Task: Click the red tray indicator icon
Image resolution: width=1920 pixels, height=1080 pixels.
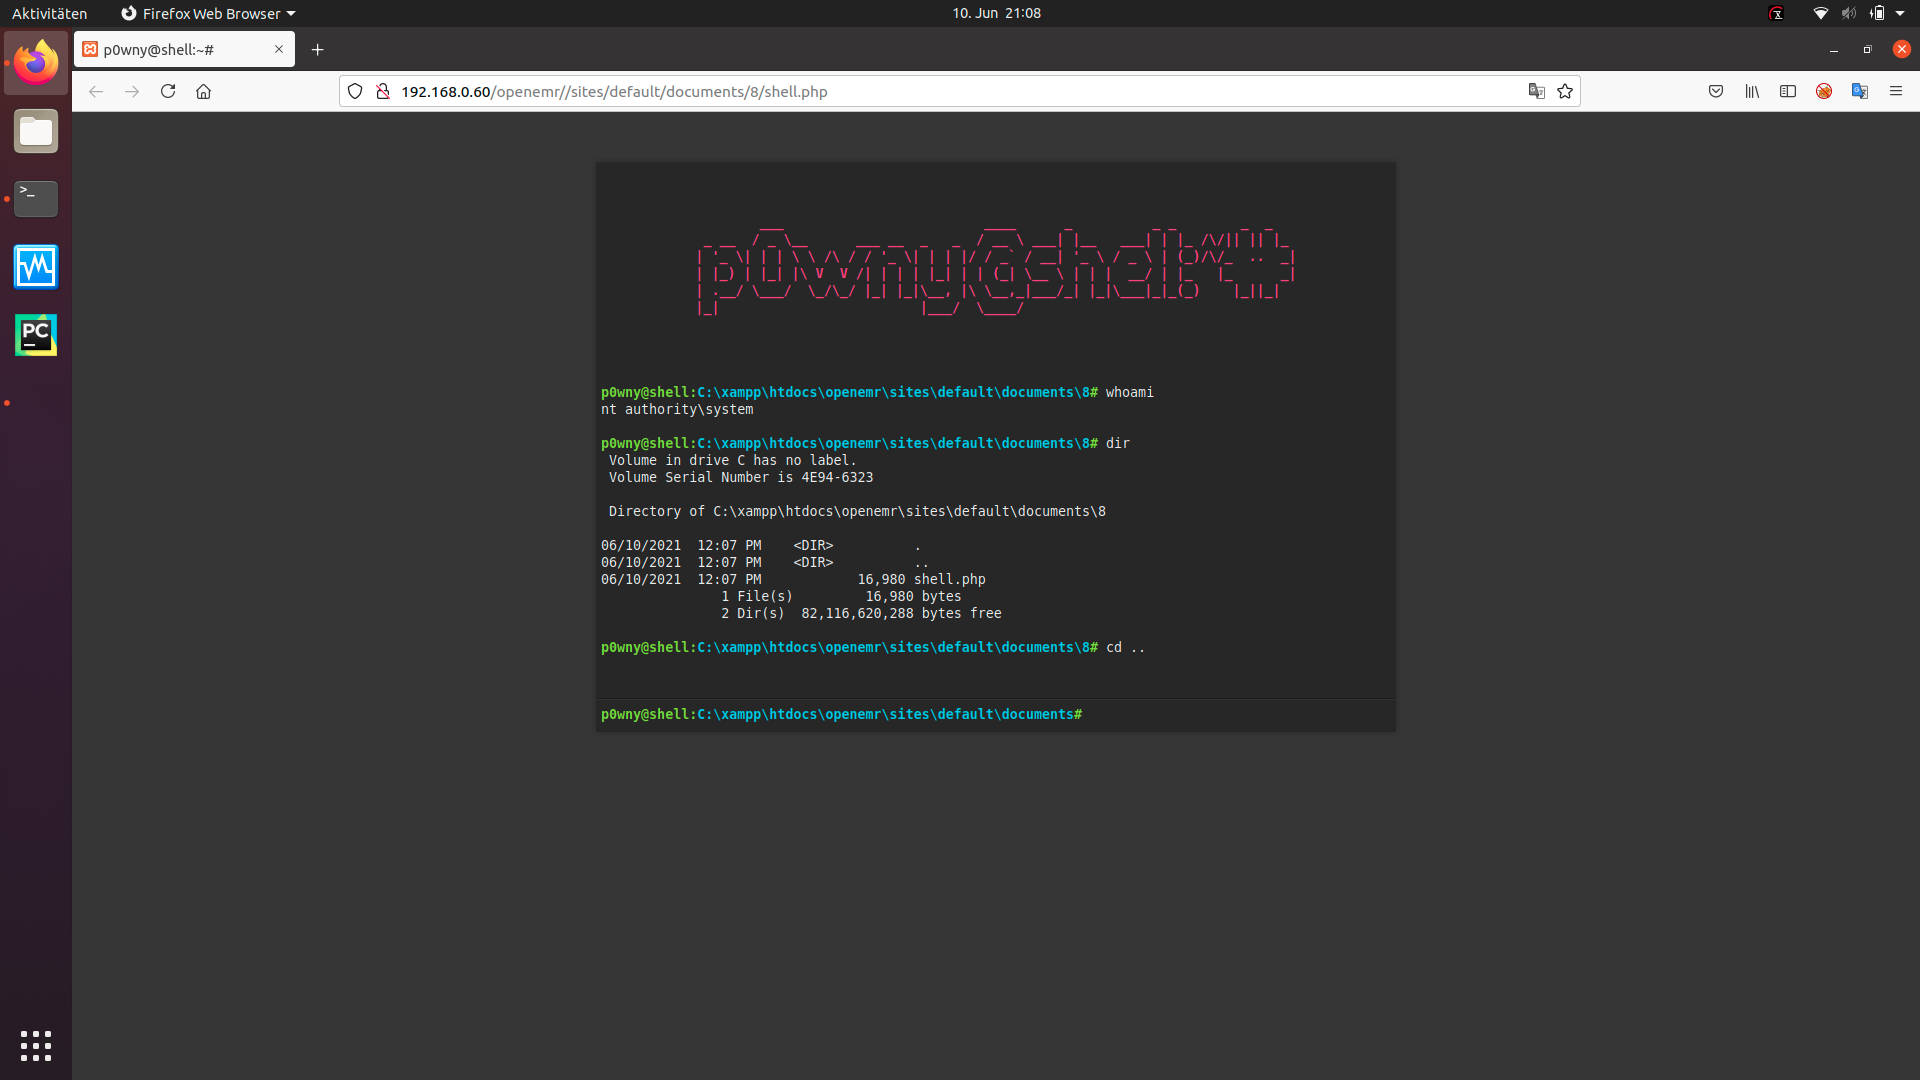Action: 1777,13
